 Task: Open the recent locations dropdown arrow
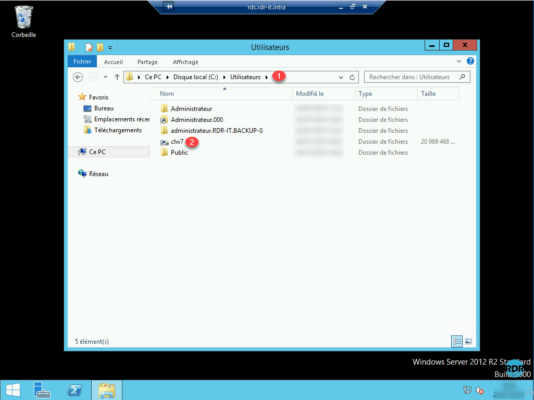click(x=106, y=77)
